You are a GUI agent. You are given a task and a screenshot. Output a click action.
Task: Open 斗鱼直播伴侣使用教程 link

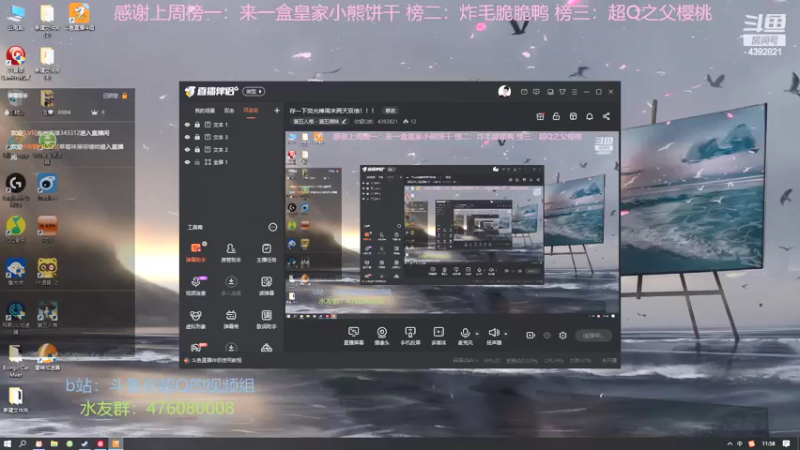(x=217, y=360)
